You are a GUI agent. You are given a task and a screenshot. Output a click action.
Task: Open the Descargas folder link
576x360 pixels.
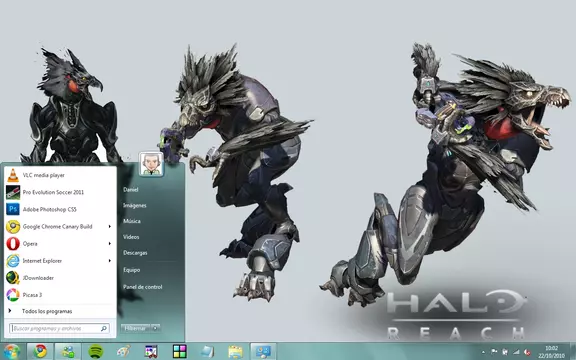[135, 253]
